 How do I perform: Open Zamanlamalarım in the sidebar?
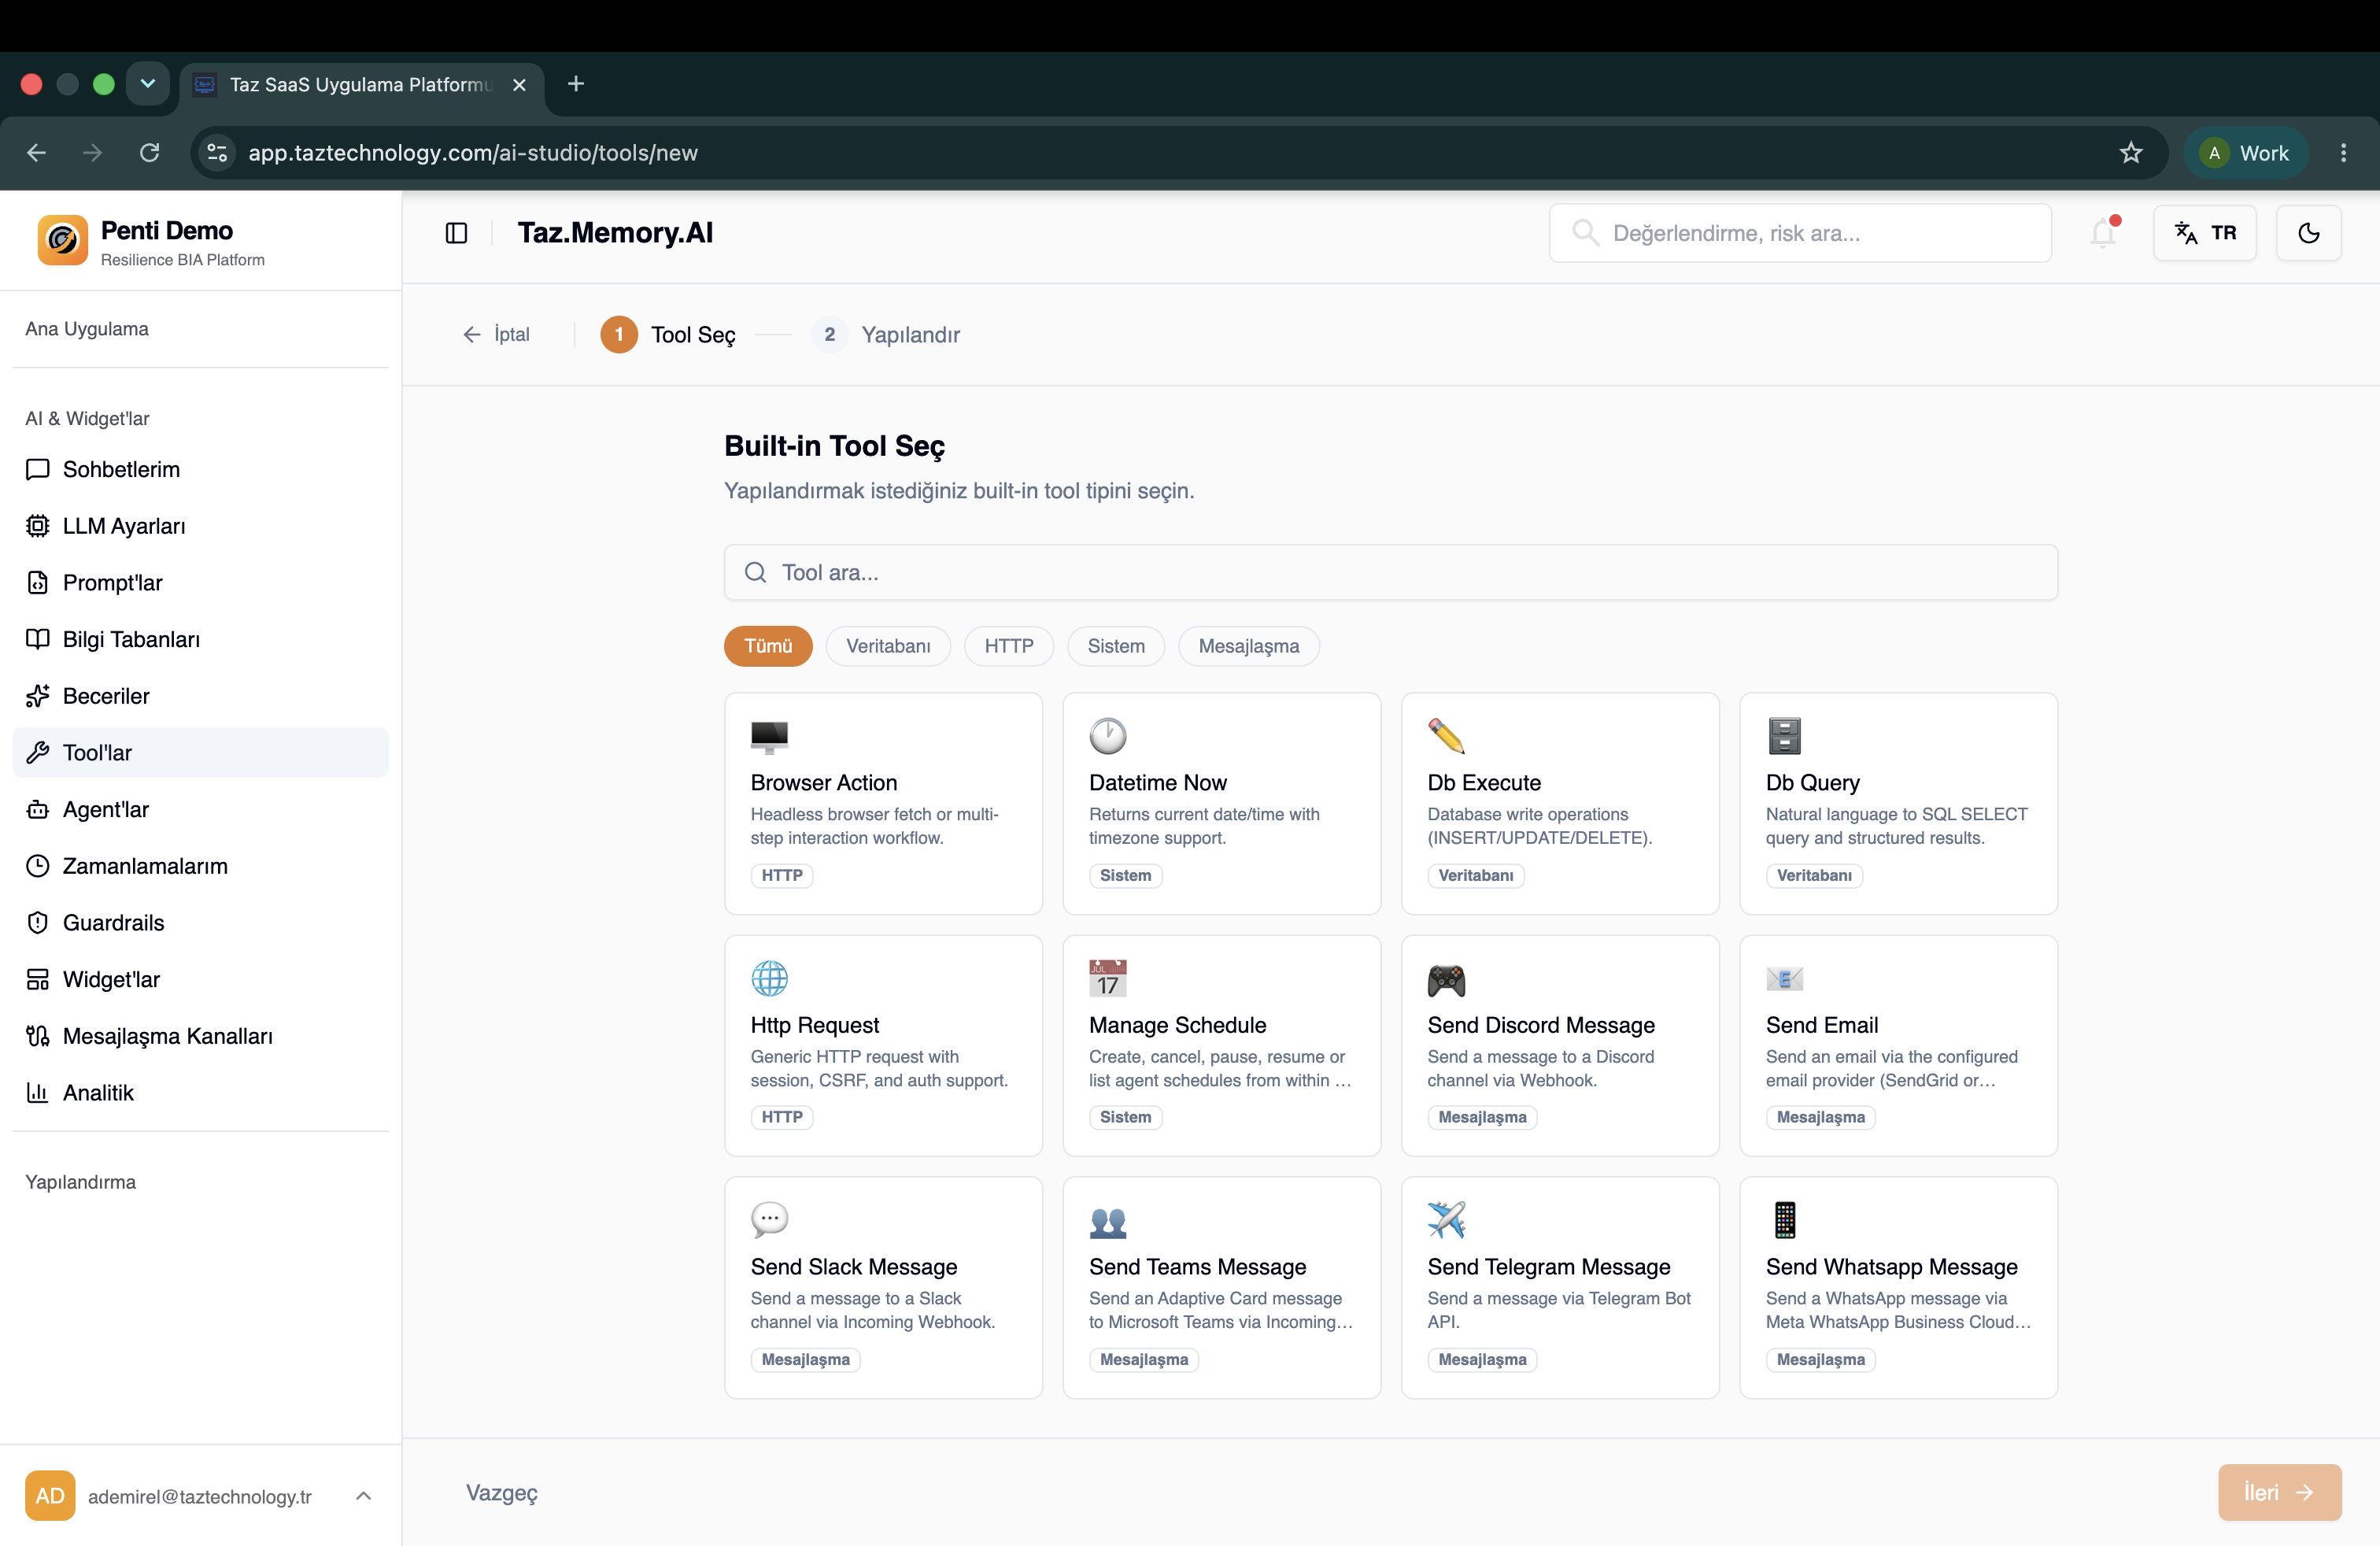(x=200, y=866)
